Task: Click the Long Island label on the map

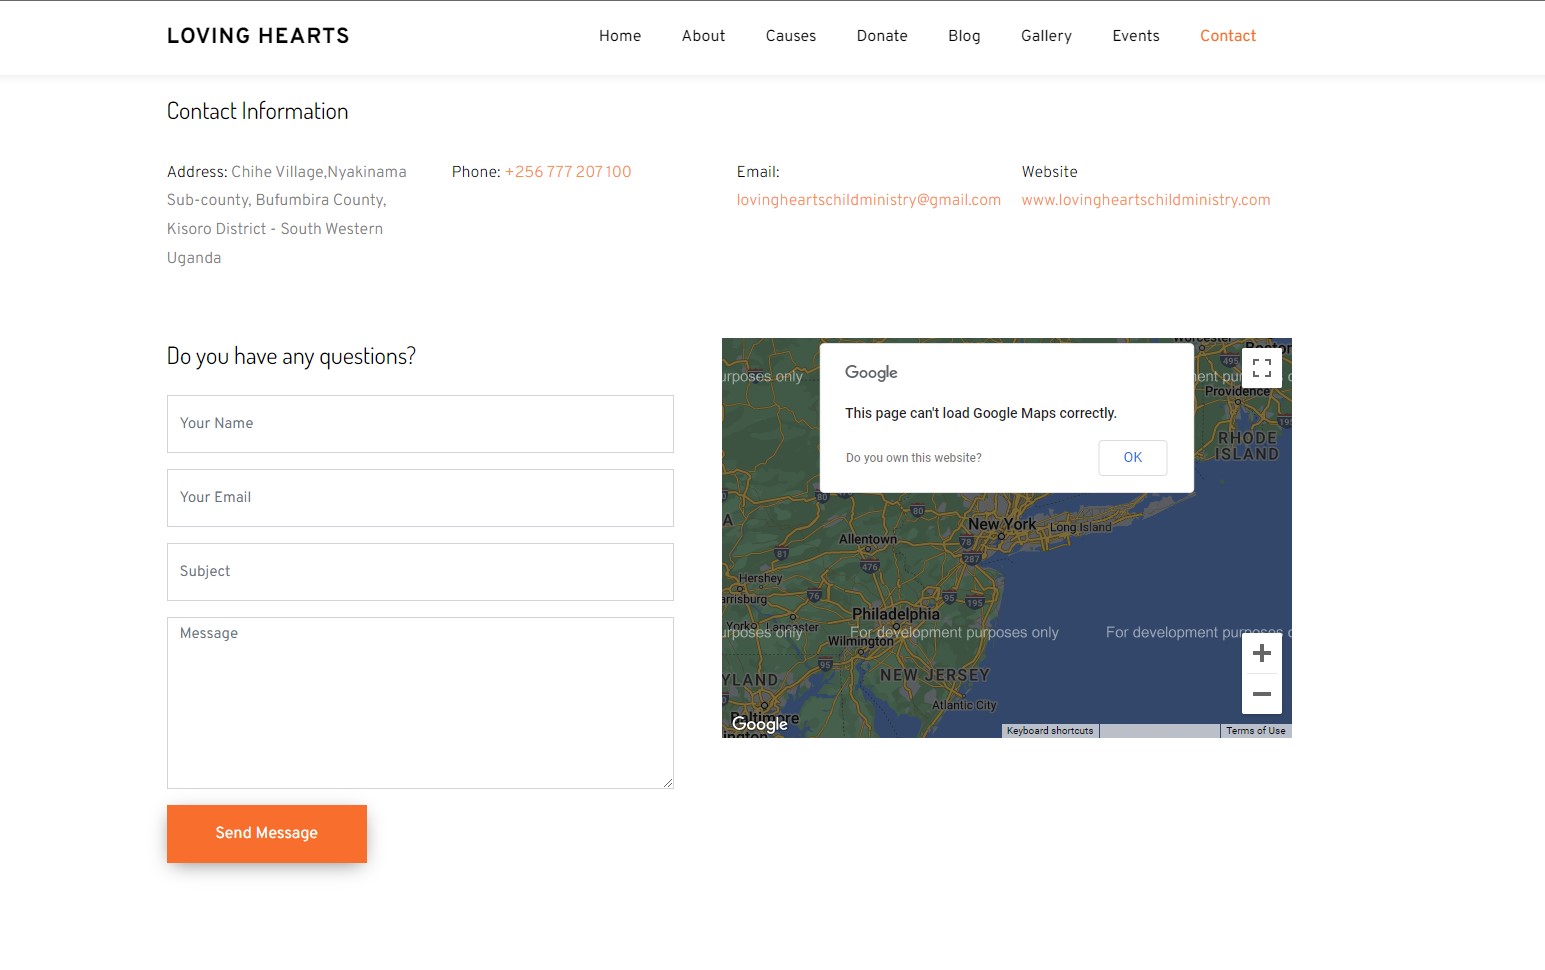Action: coord(1080,527)
